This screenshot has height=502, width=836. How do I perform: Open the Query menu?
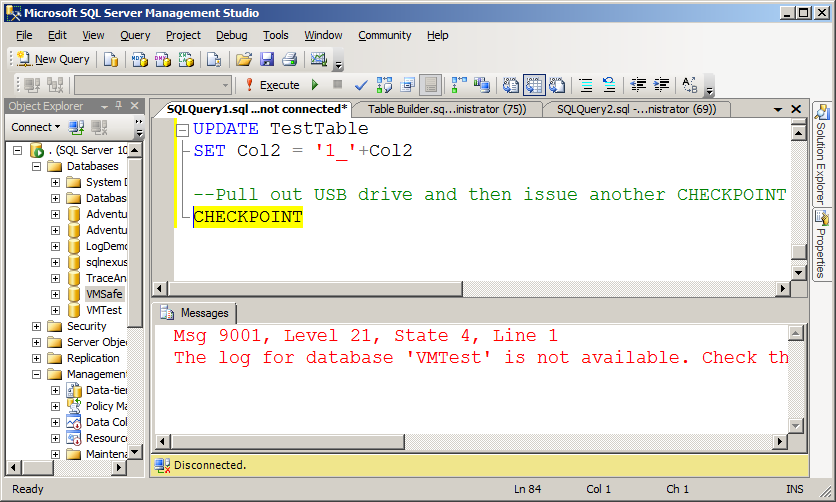pyautogui.click(x=135, y=35)
